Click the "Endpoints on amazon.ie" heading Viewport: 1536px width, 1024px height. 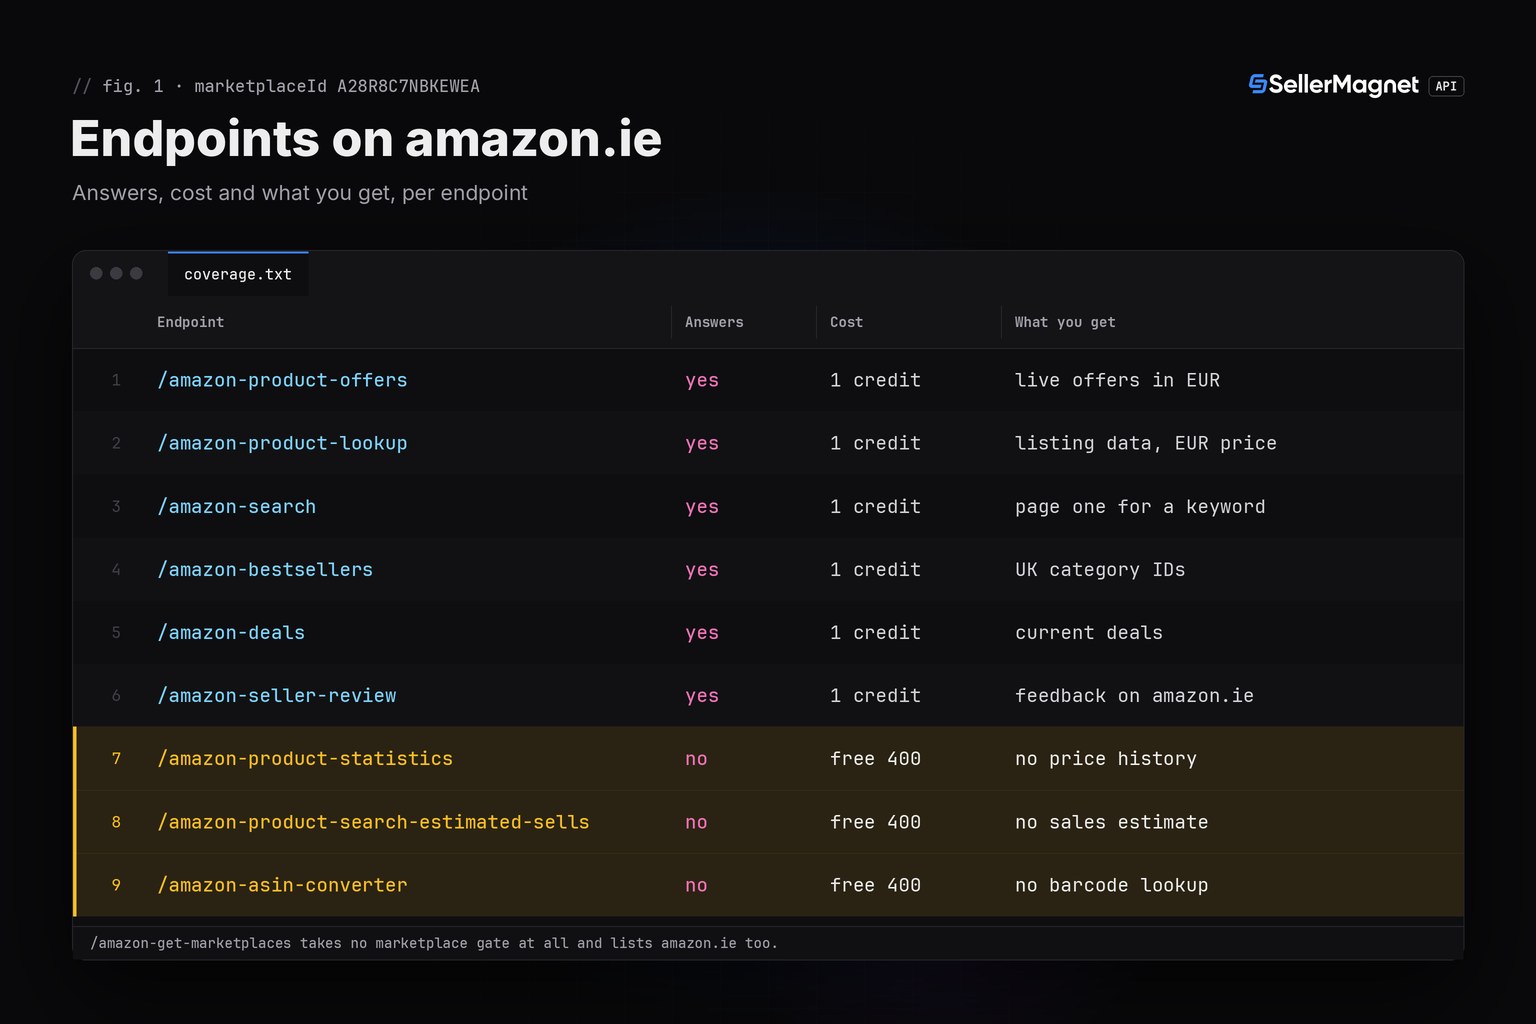click(x=366, y=138)
